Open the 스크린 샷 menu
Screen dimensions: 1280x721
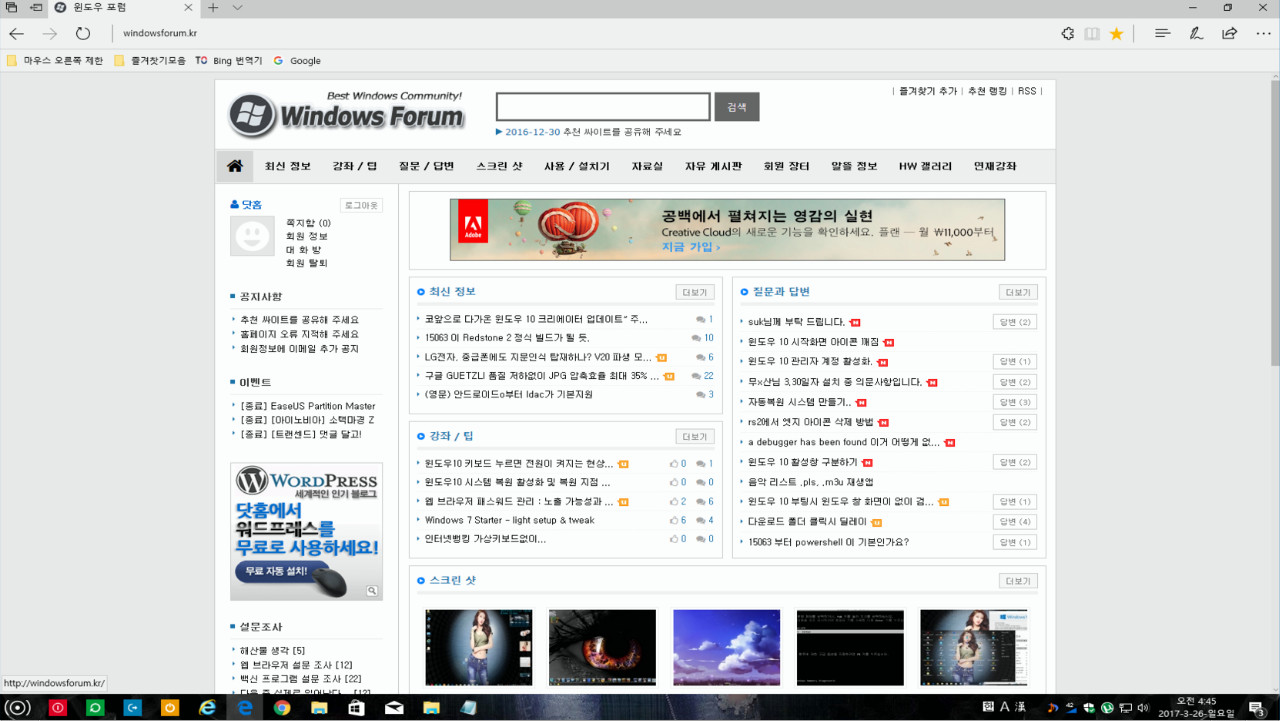(x=499, y=166)
